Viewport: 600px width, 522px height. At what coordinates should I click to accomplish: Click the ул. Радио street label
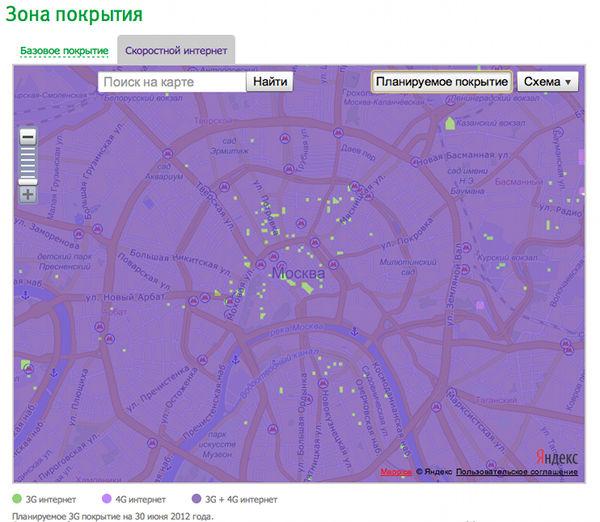click(x=561, y=210)
